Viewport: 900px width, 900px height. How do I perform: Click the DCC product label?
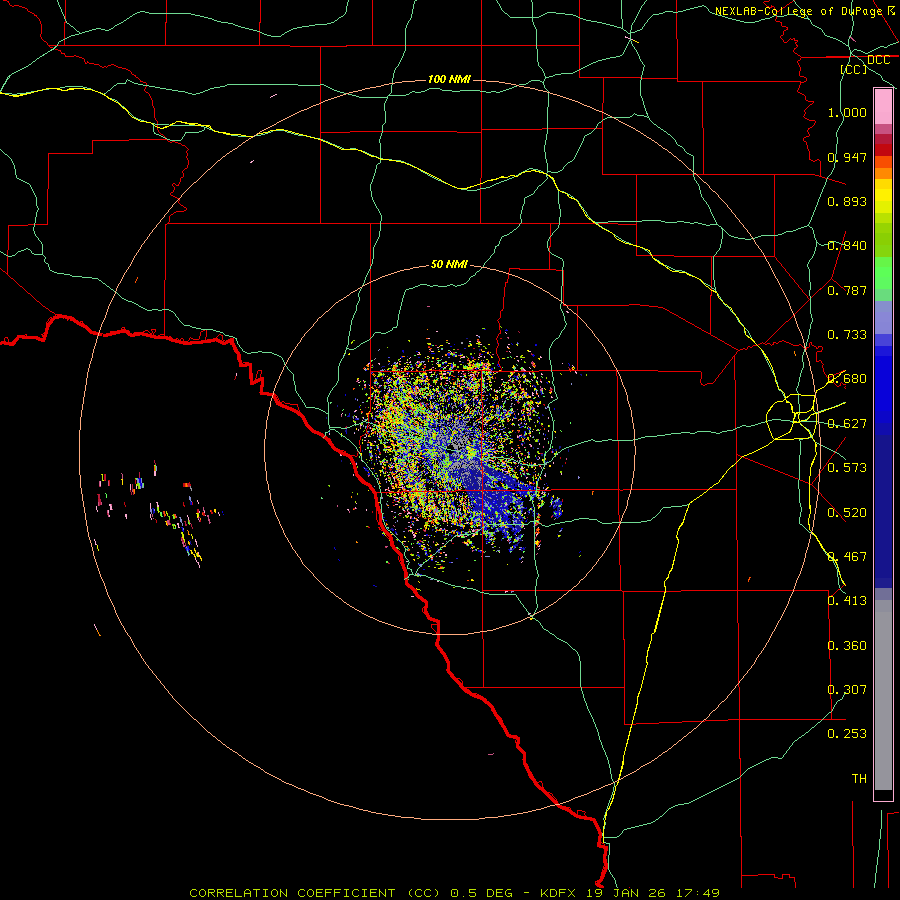[x=878, y=60]
